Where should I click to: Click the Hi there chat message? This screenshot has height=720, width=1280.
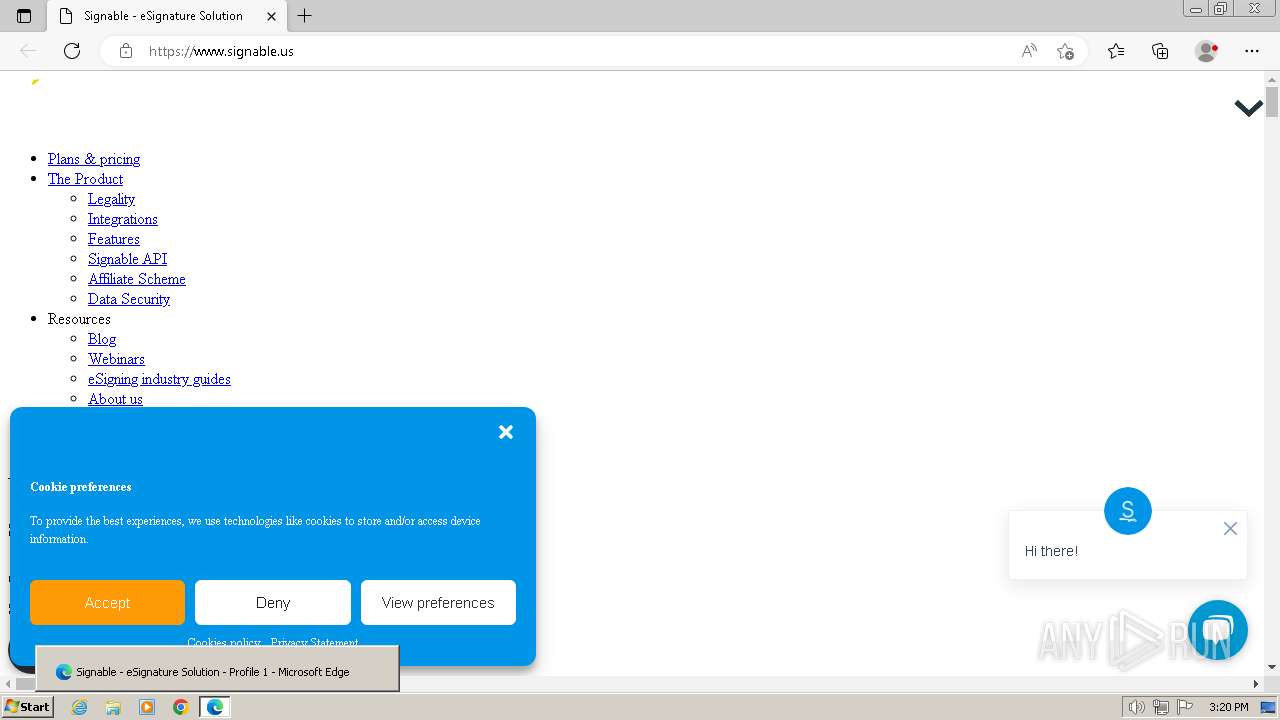point(1051,551)
